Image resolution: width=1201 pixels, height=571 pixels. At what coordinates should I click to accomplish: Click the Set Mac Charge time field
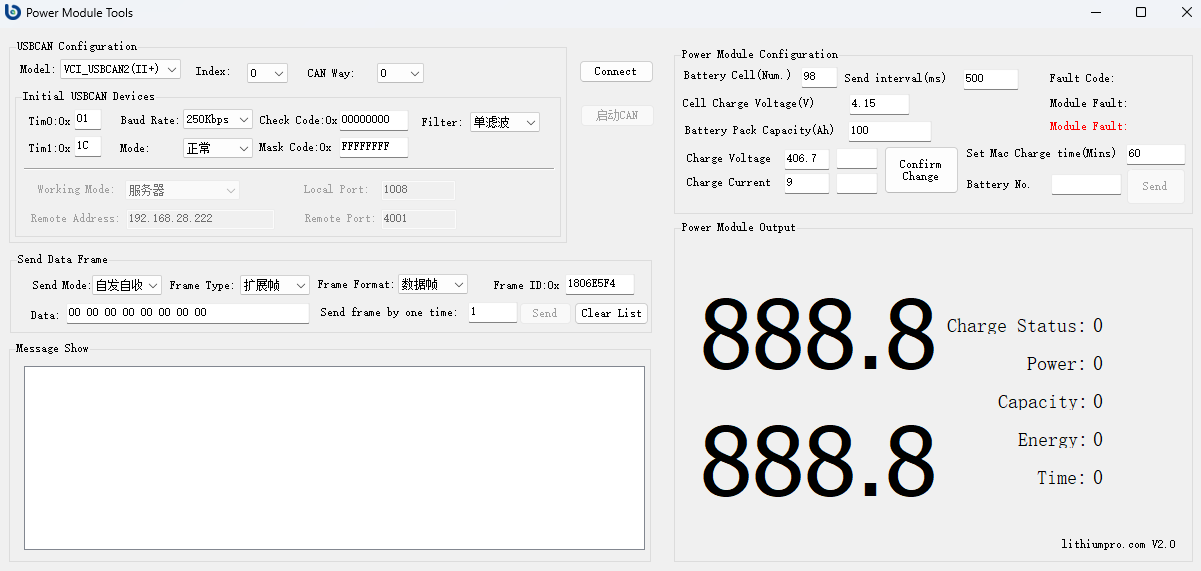click(1155, 155)
